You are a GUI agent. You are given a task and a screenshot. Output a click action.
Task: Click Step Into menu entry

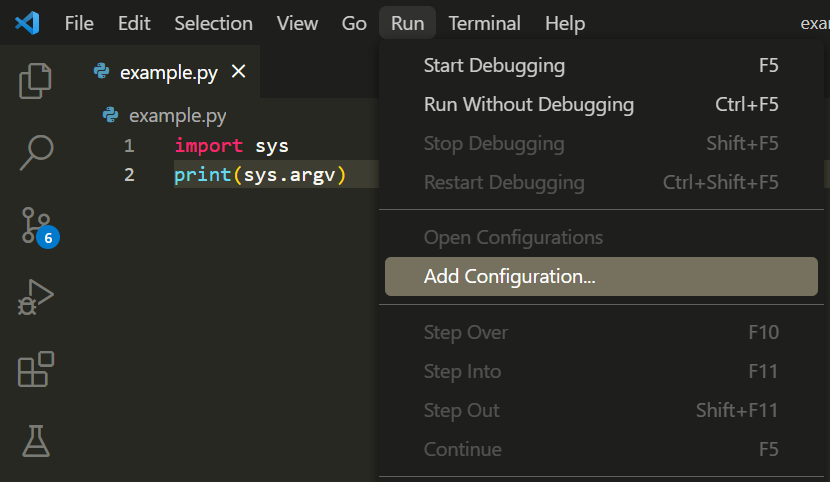pyautogui.click(x=601, y=371)
